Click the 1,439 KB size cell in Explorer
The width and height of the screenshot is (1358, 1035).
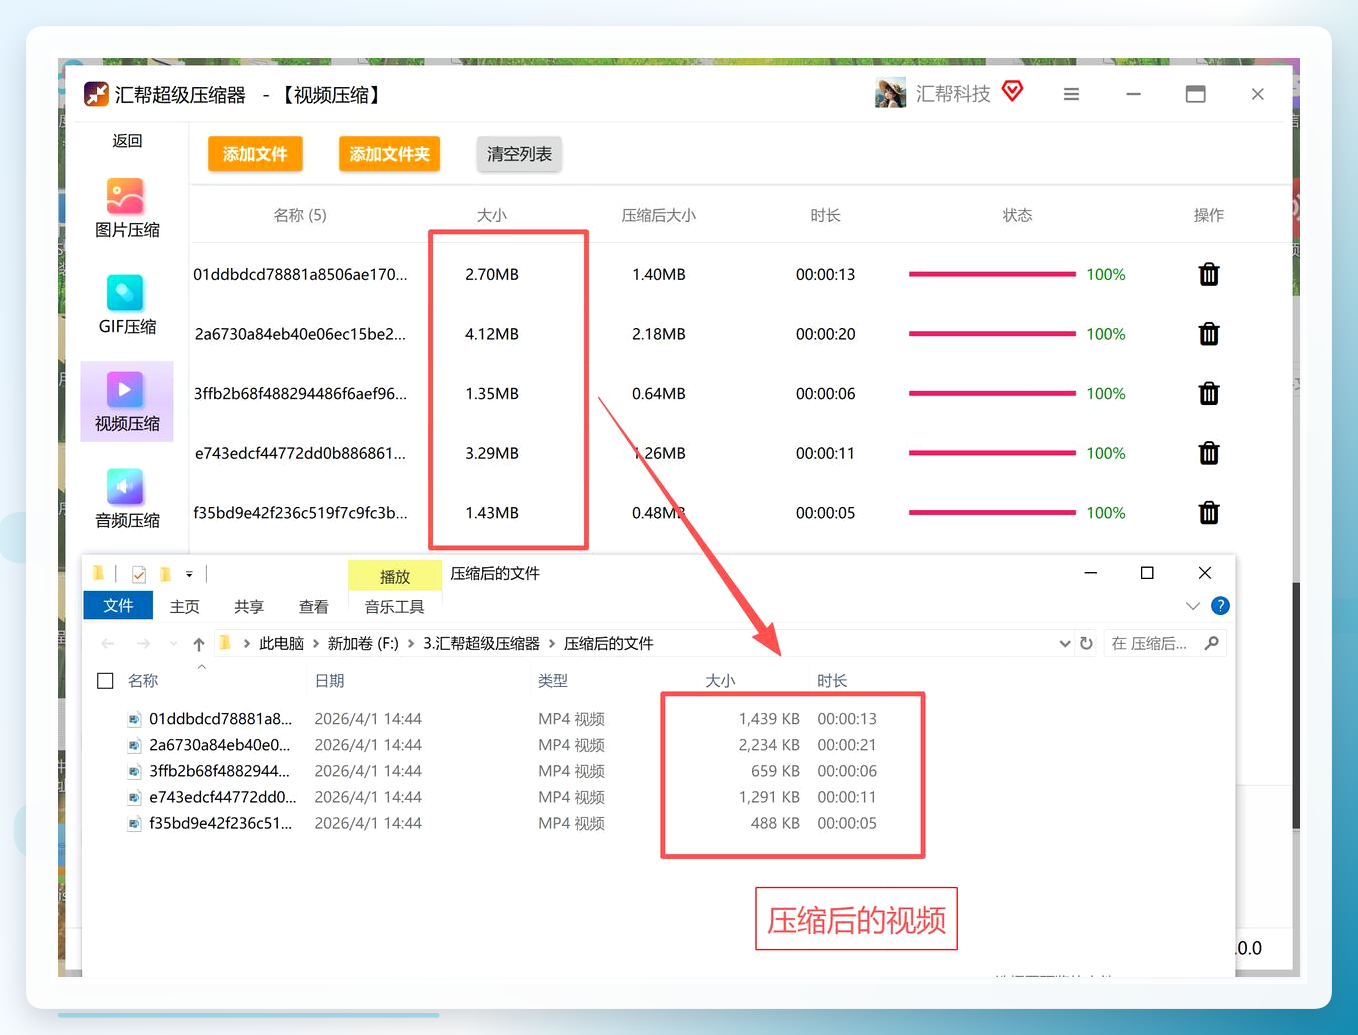769,719
